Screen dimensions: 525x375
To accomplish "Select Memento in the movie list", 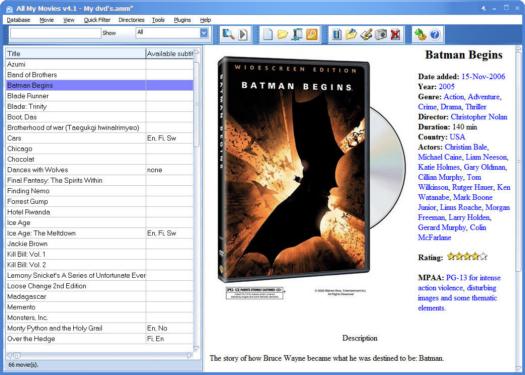I will pos(99,307).
